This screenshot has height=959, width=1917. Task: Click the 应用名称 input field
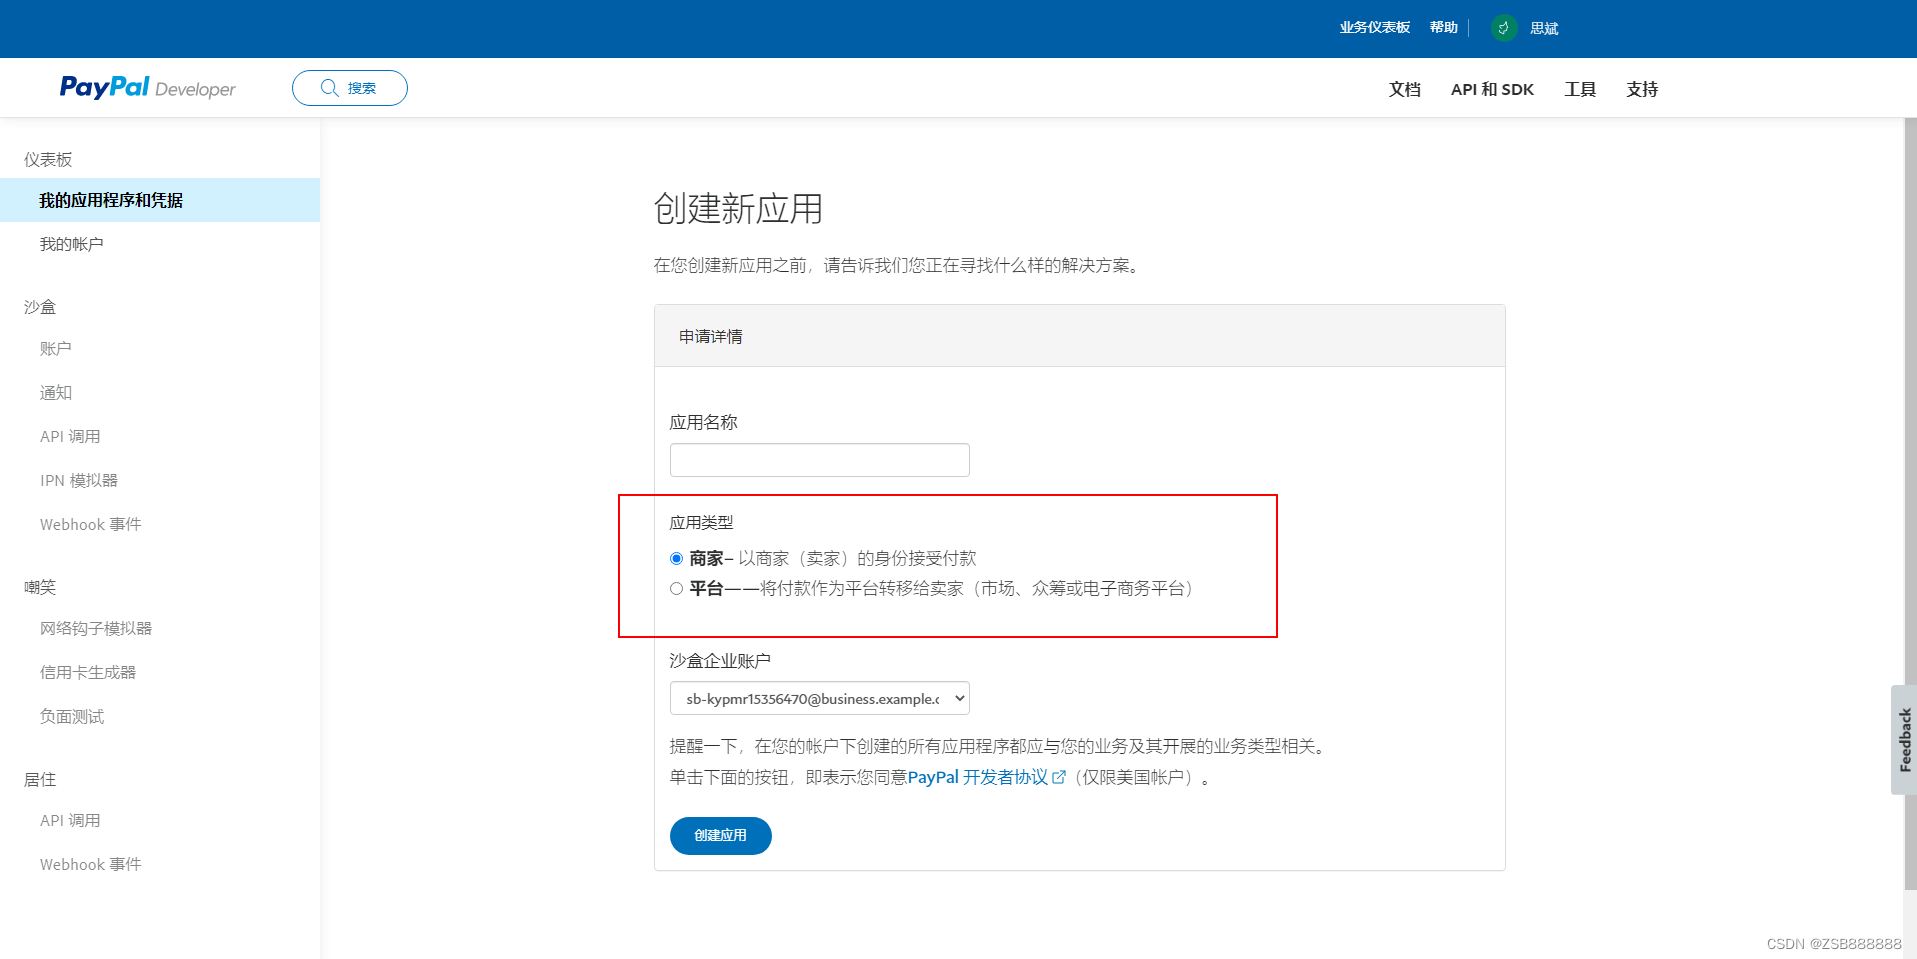click(820, 460)
